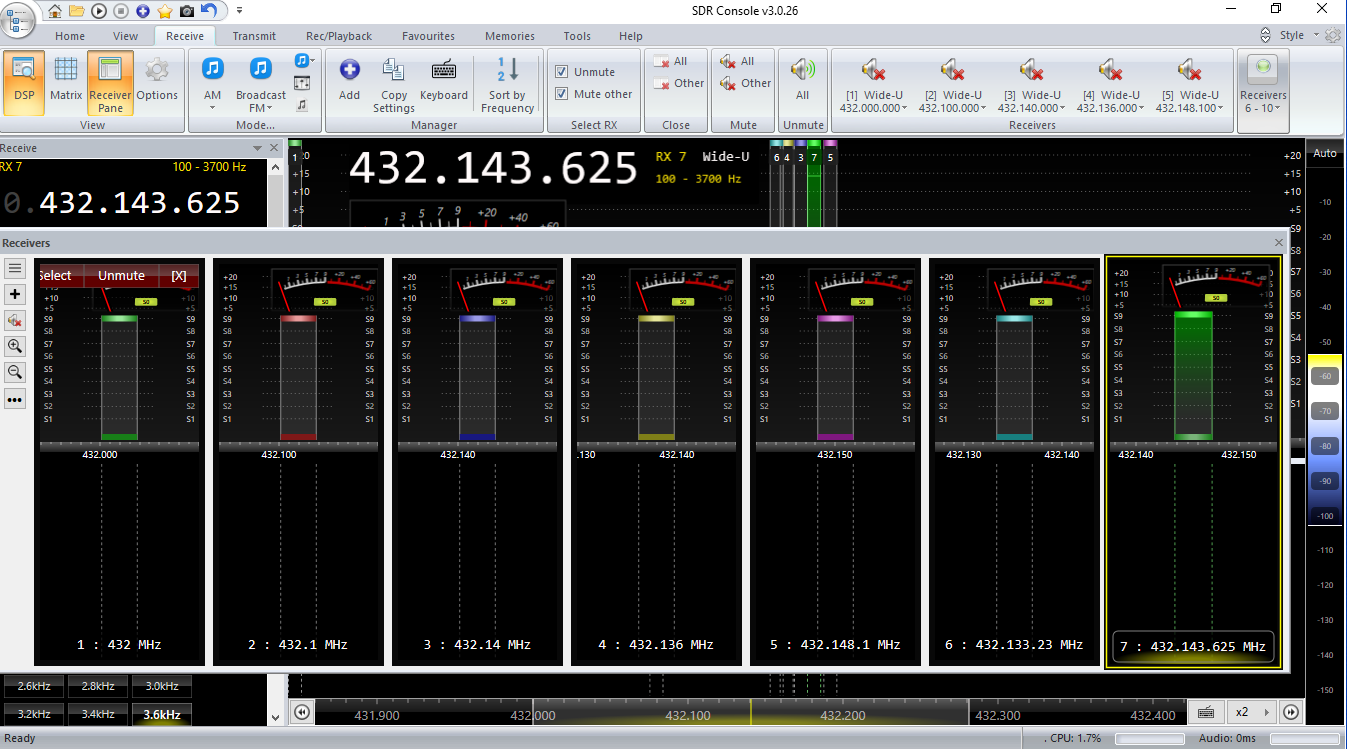
Task: Click the frequency span bar at 432.100
Action: (687, 716)
